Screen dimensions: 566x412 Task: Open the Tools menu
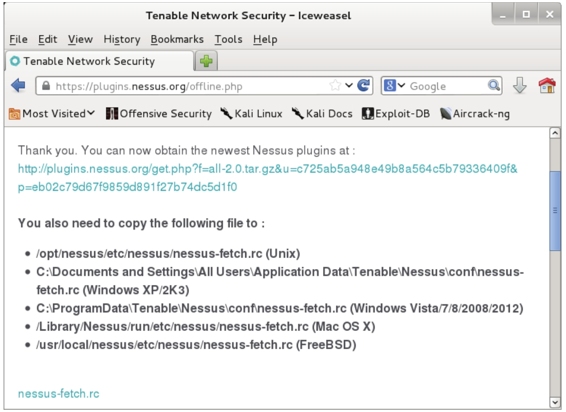tap(228, 39)
